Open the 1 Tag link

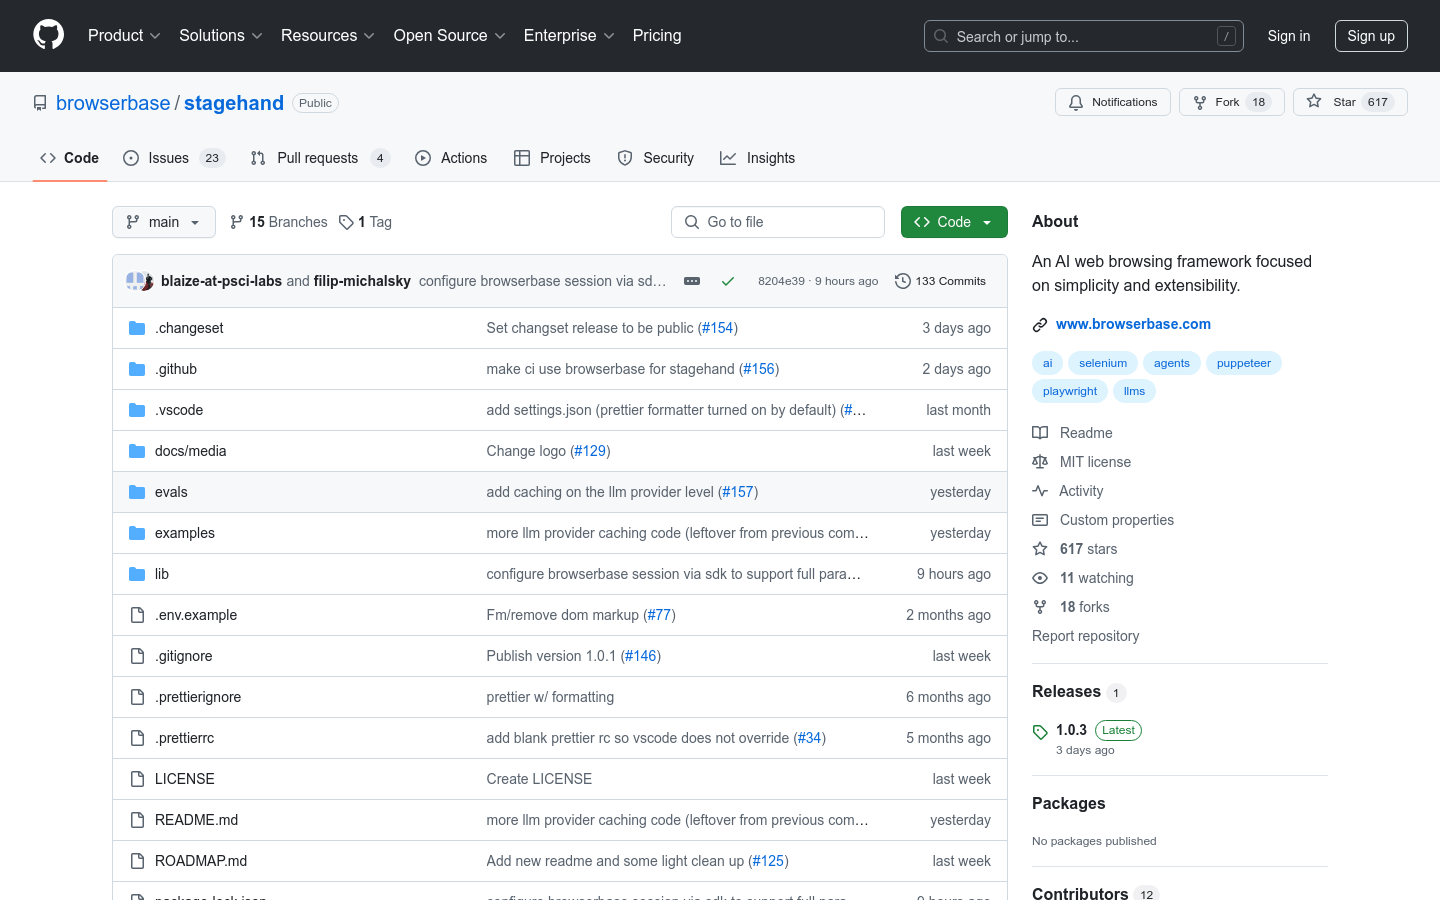click(x=365, y=222)
